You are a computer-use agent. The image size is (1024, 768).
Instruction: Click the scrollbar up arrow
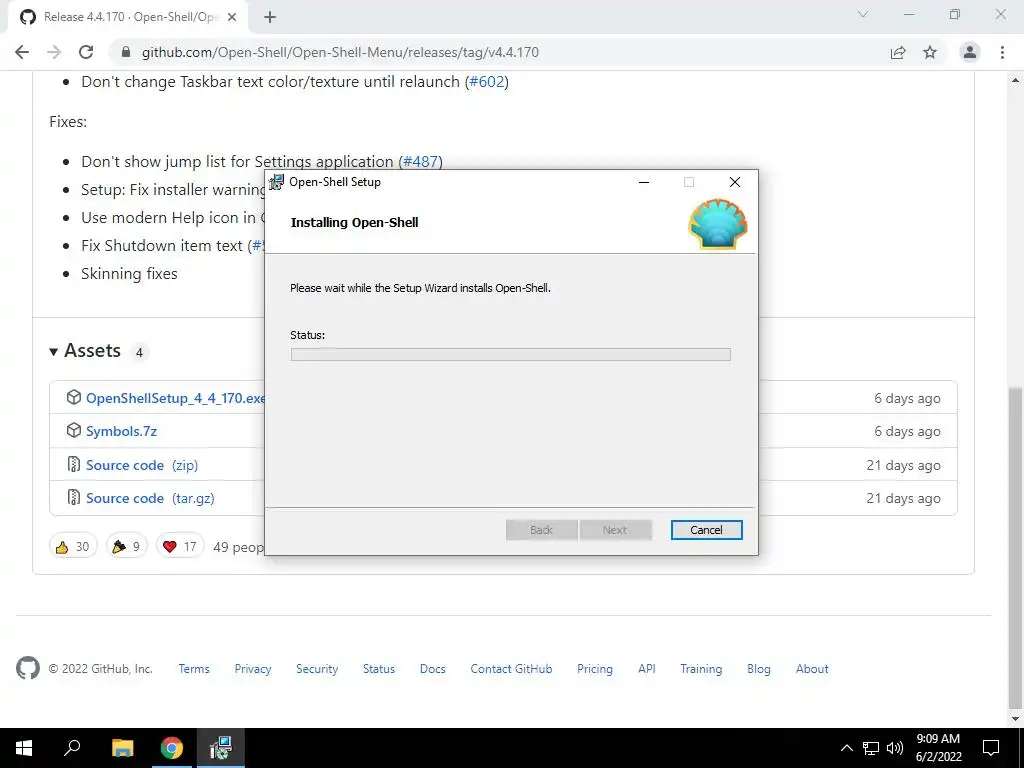(x=1015, y=80)
